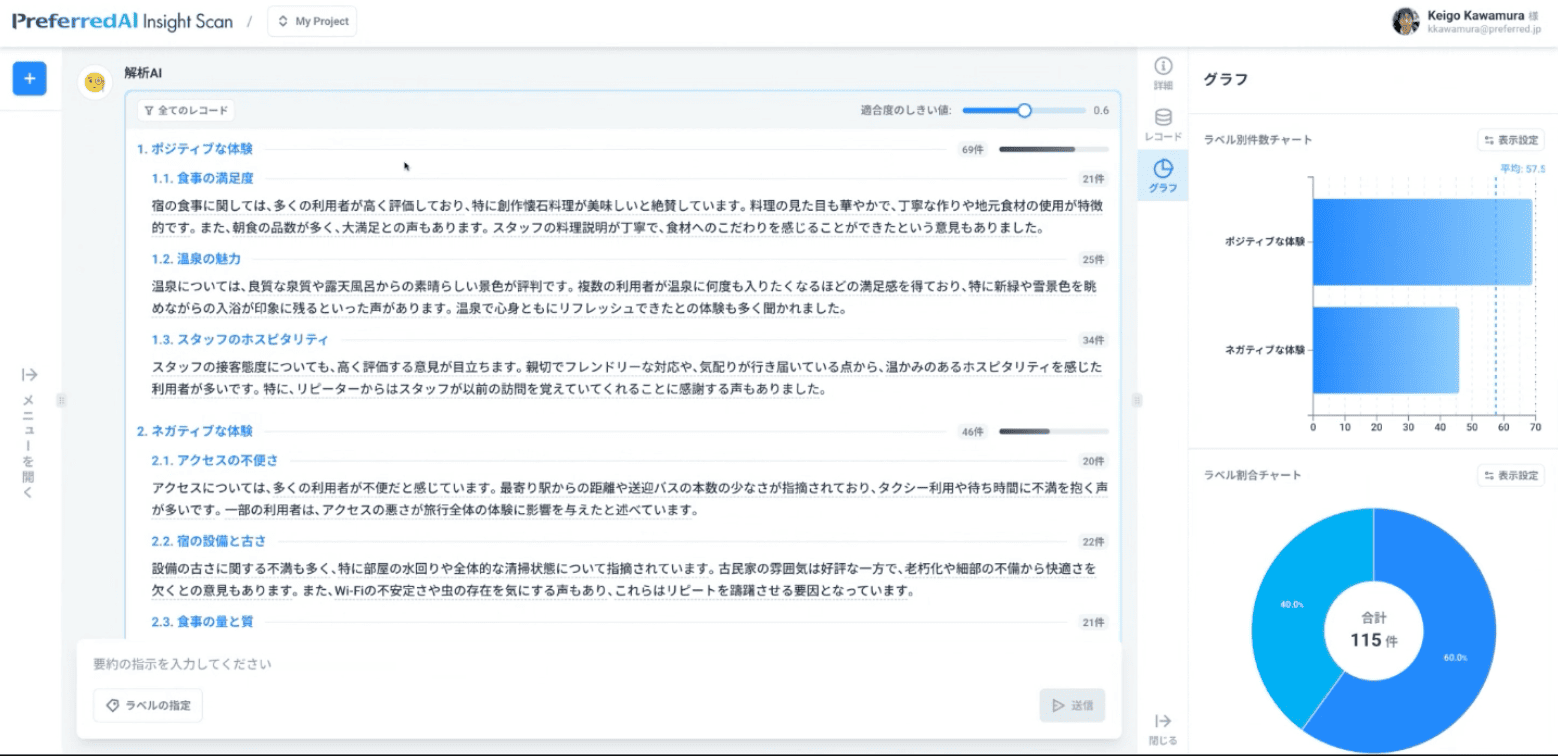Open 表示設定 for ラベル別件数チャート
Screen dimensions: 1558x756
(1510, 141)
